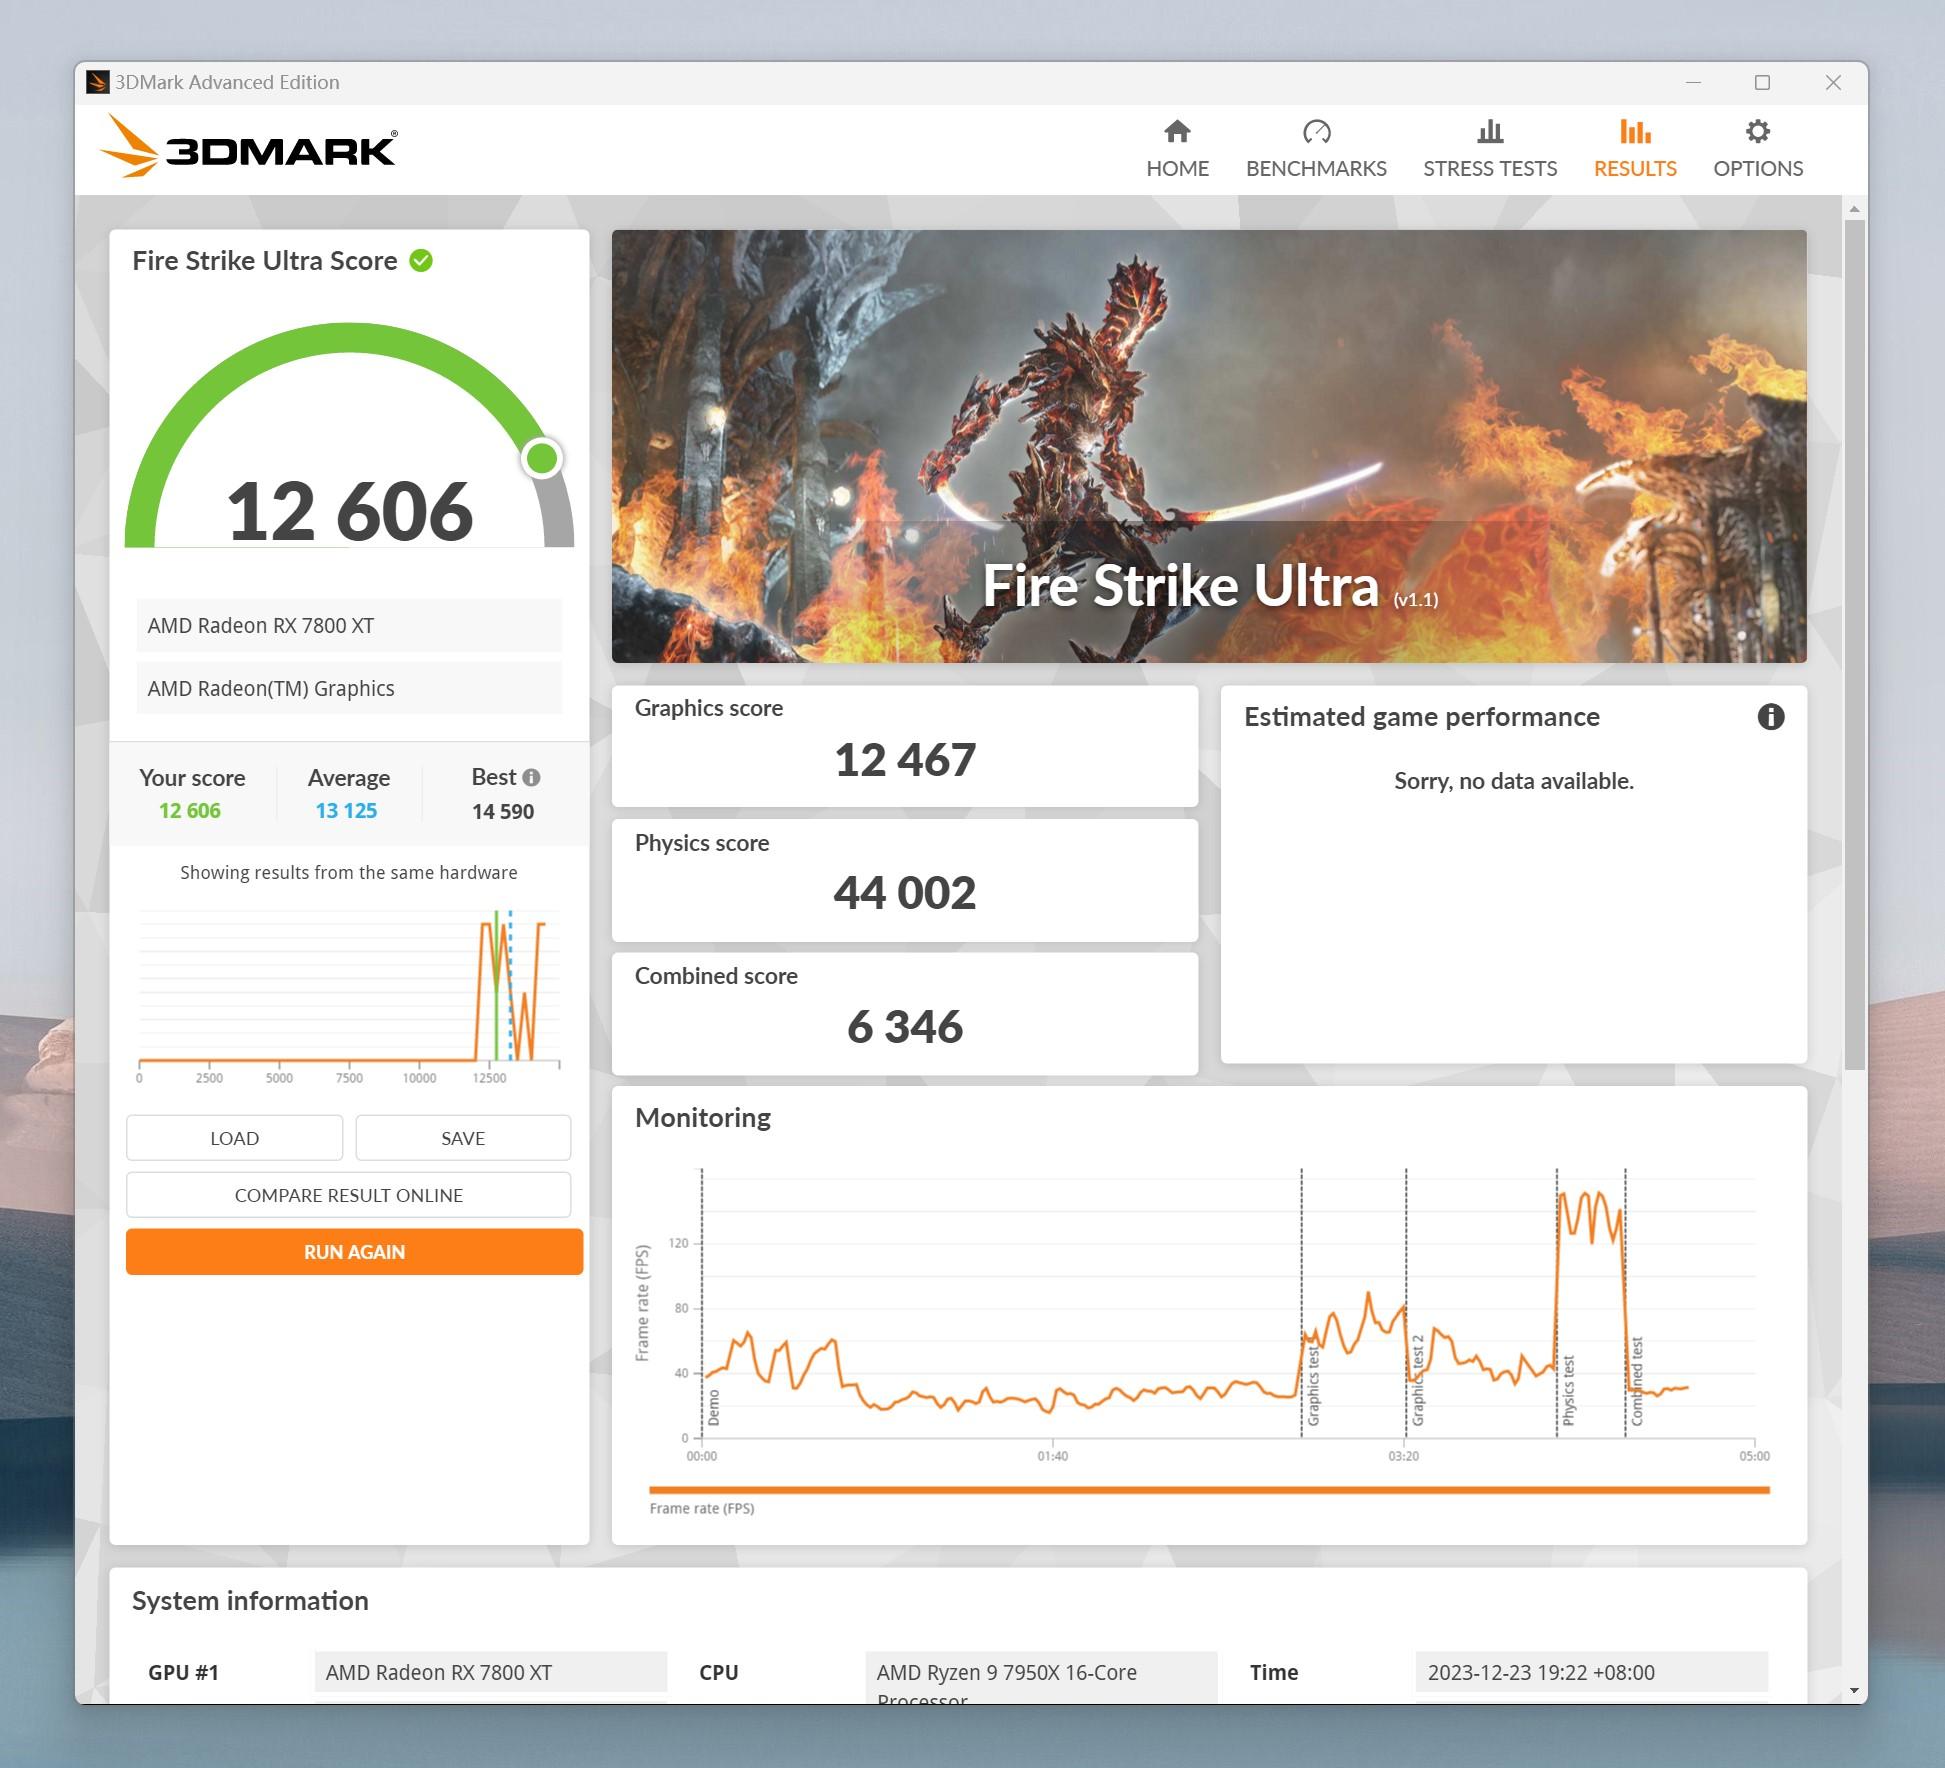This screenshot has width=1945, height=1768.
Task: Minimize the 3DMark window
Action: pos(1693,82)
